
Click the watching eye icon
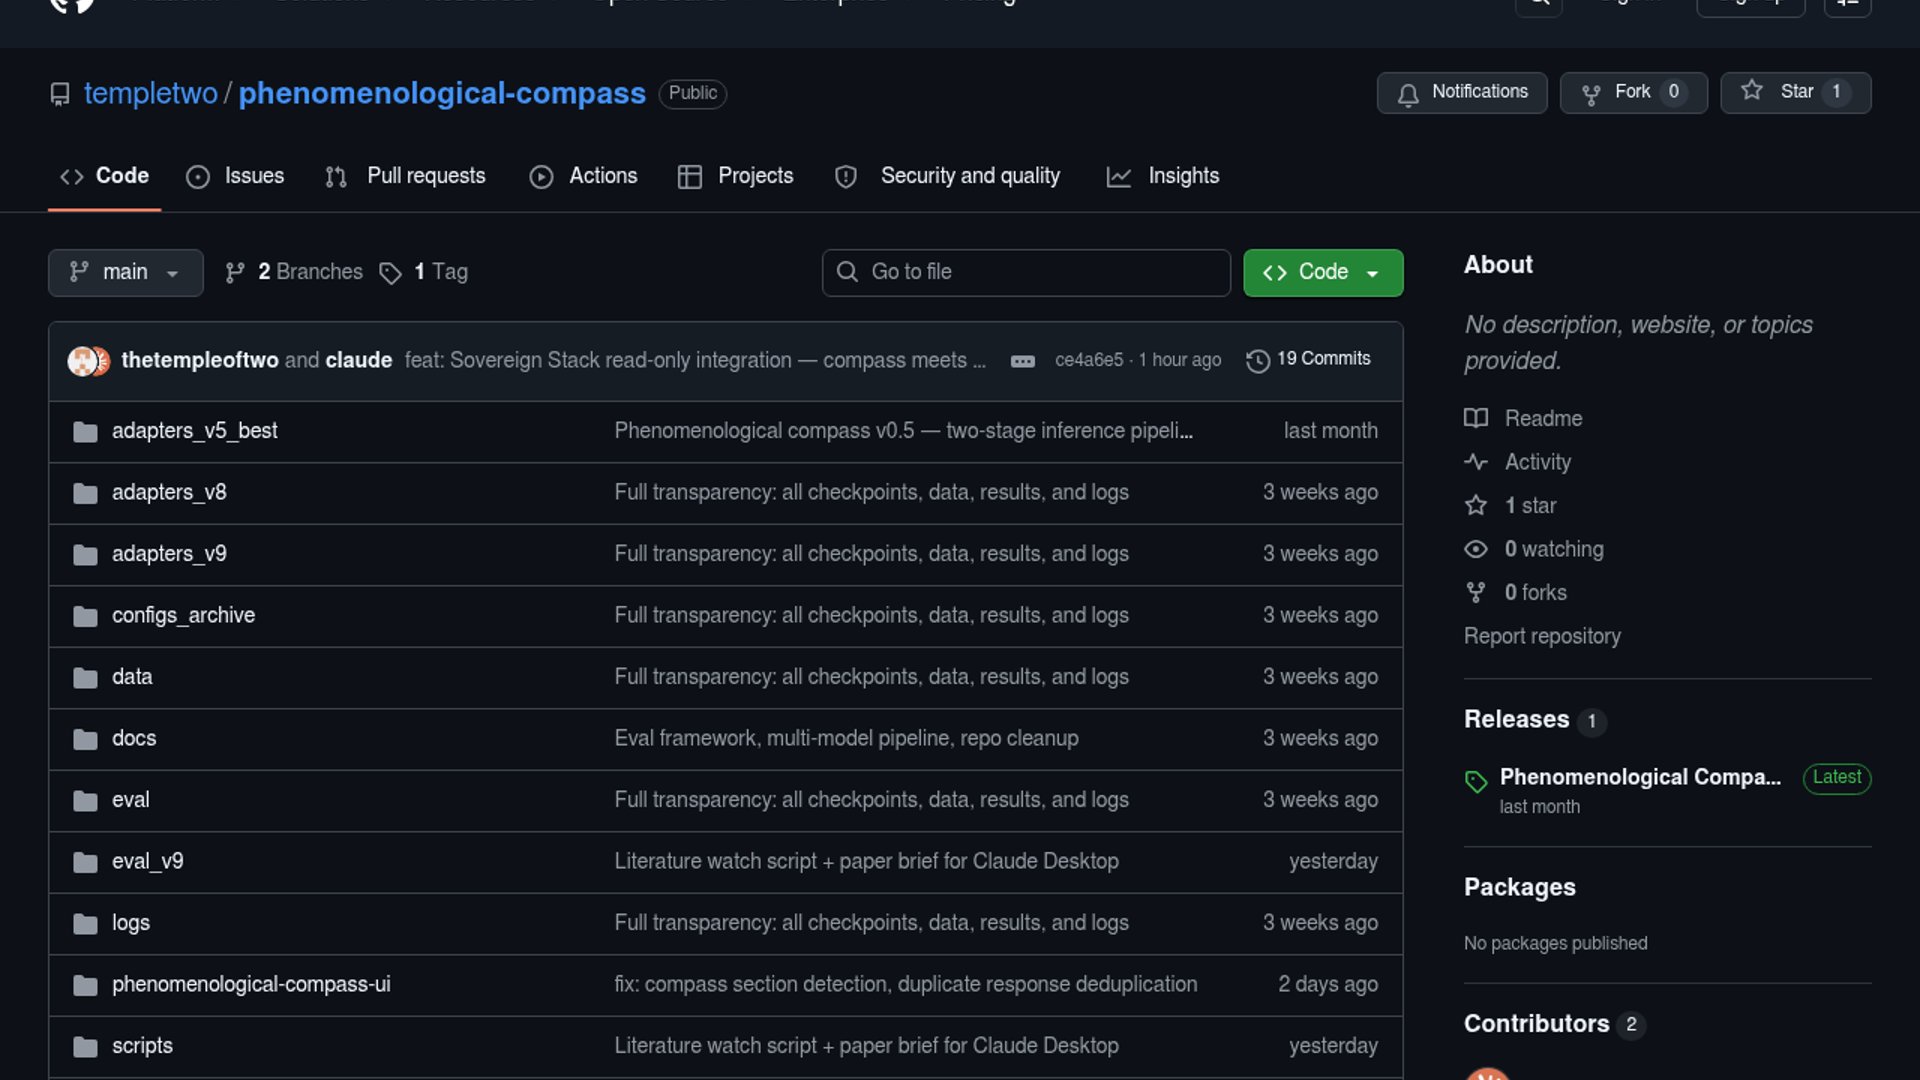click(1476, 549)
